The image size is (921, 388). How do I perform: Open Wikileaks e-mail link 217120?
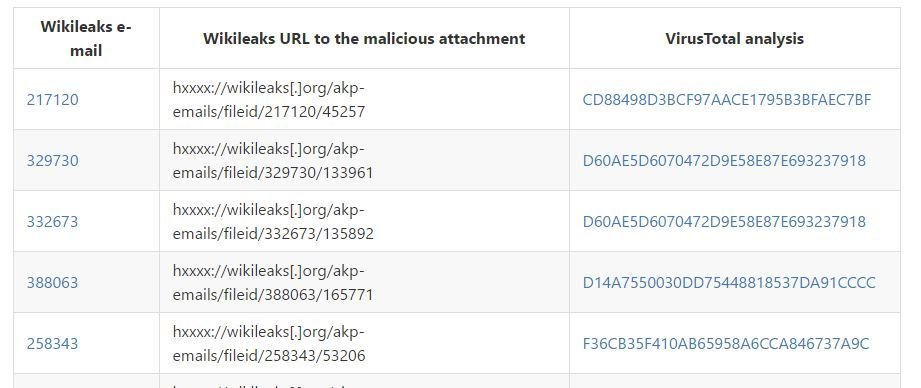[x=52, y=100]
